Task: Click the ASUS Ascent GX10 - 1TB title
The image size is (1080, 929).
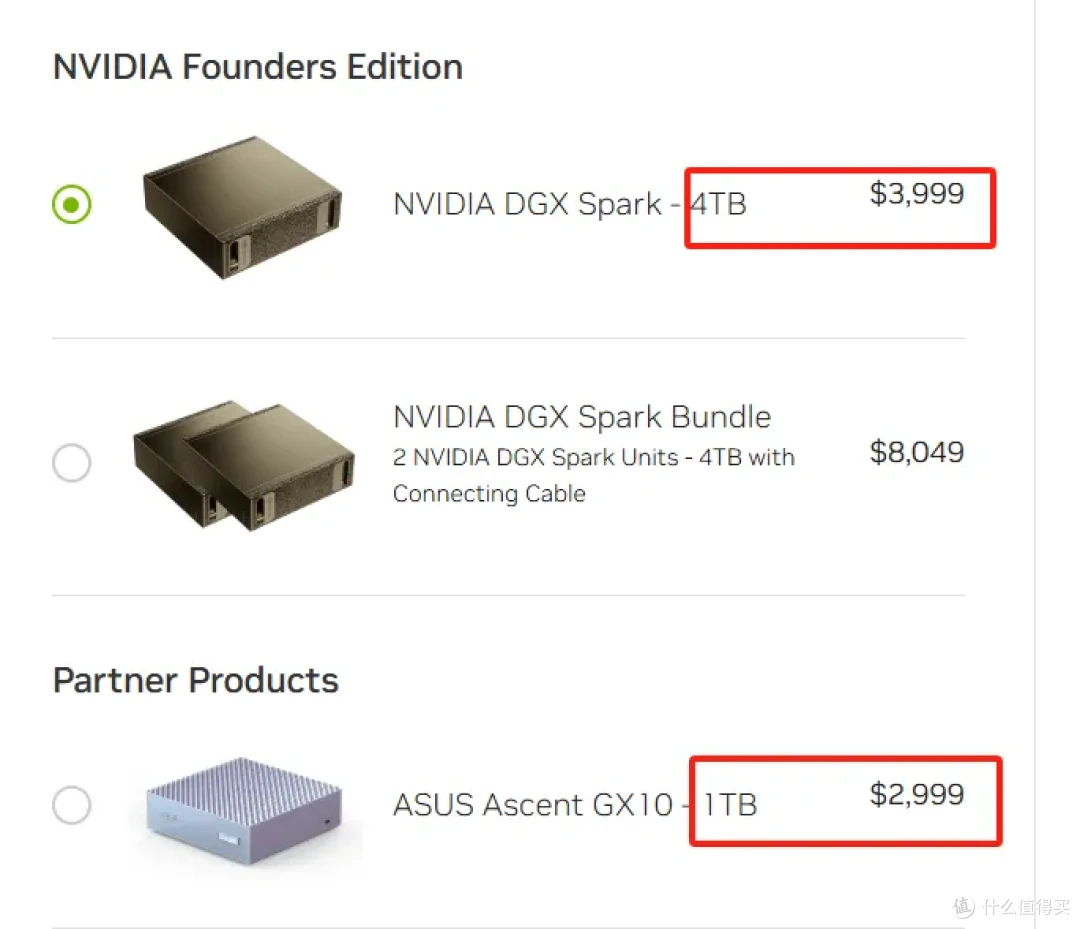Action: (575, 804)
